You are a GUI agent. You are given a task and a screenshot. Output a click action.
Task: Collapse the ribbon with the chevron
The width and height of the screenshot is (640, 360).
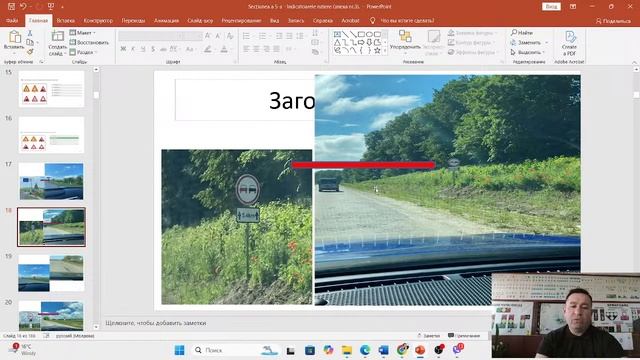pyautogui.click(x=635, y=62)
